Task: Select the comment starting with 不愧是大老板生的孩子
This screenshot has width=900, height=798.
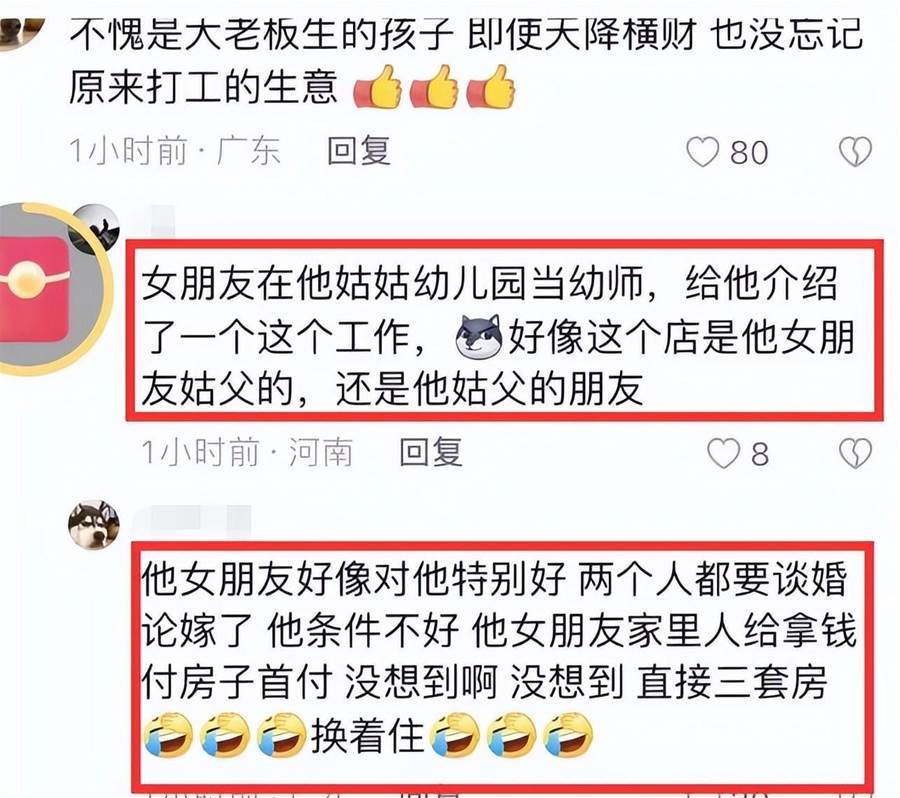Action: (465, 62)
